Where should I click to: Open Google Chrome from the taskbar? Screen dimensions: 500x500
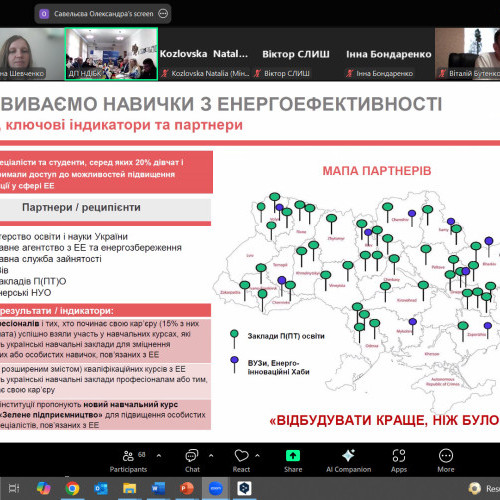[72, 488]
